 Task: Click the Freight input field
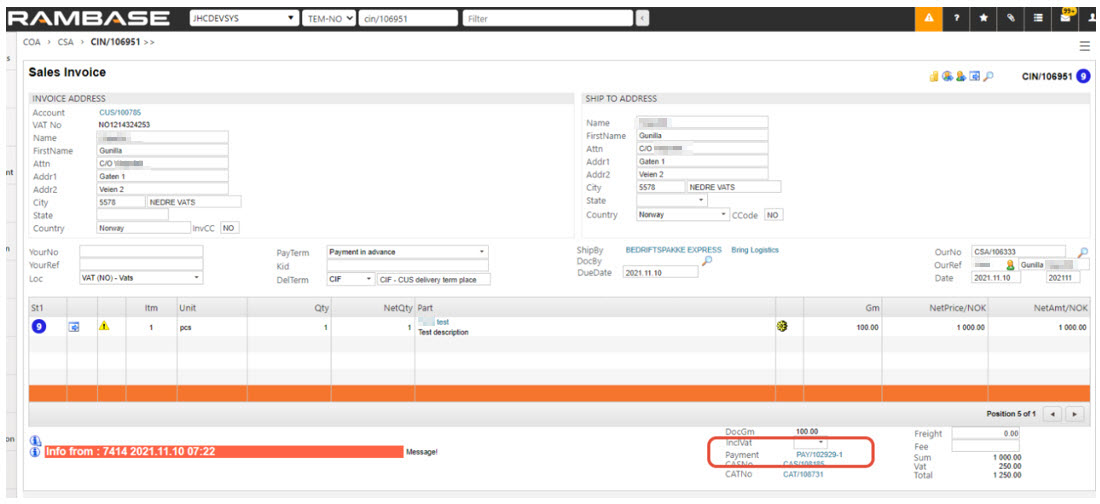point(985,433)
